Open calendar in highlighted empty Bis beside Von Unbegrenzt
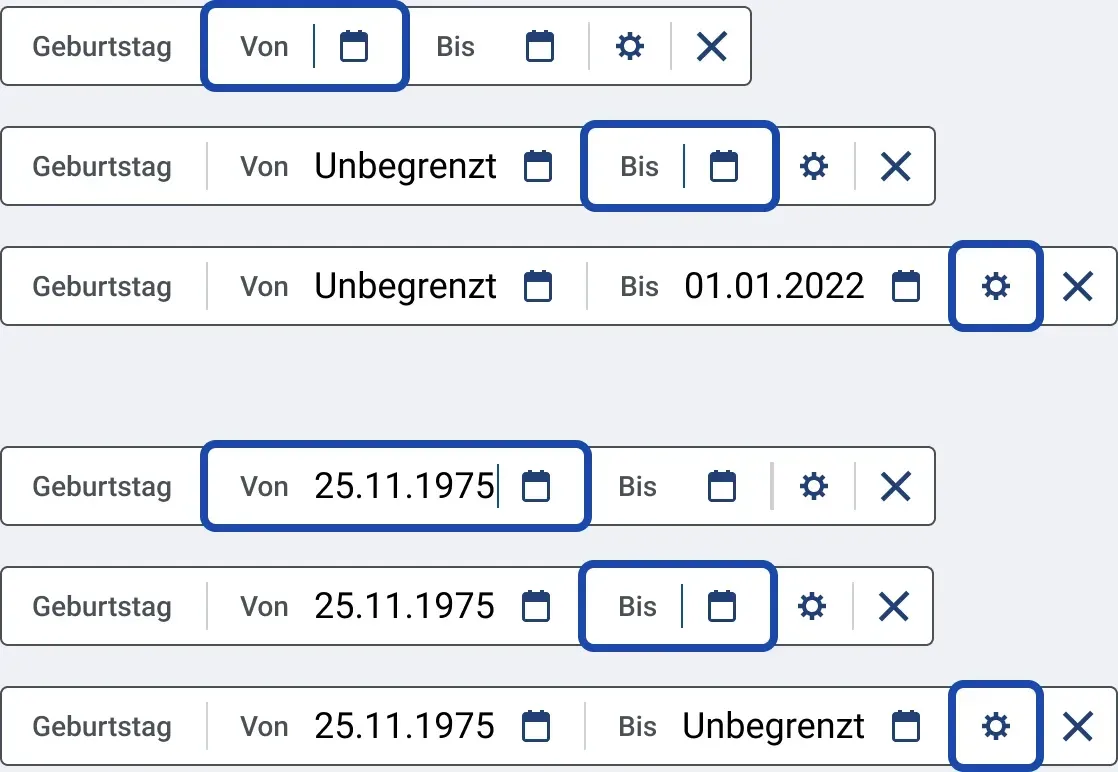Screen dimensions: 1118x772 pos(724,167)
